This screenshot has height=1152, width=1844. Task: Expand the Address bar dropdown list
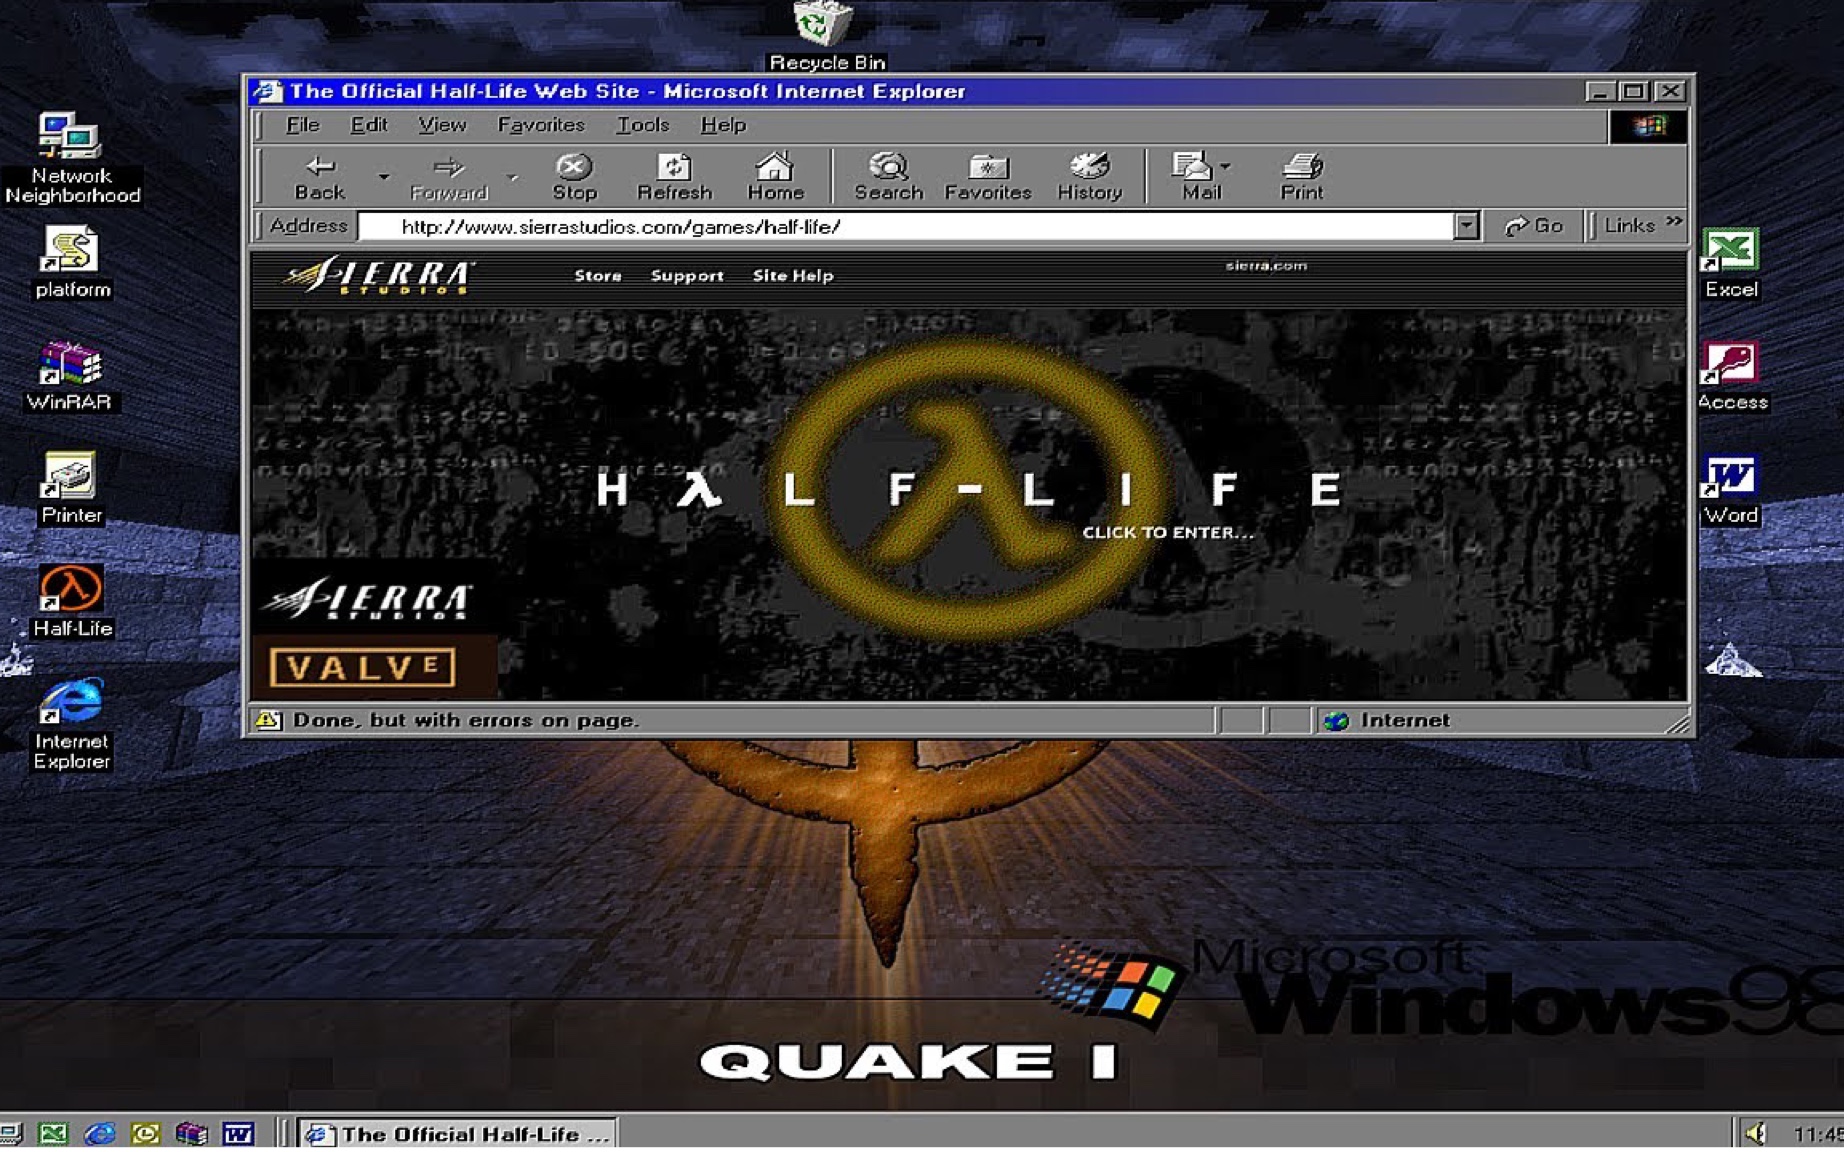point(1466,226)
